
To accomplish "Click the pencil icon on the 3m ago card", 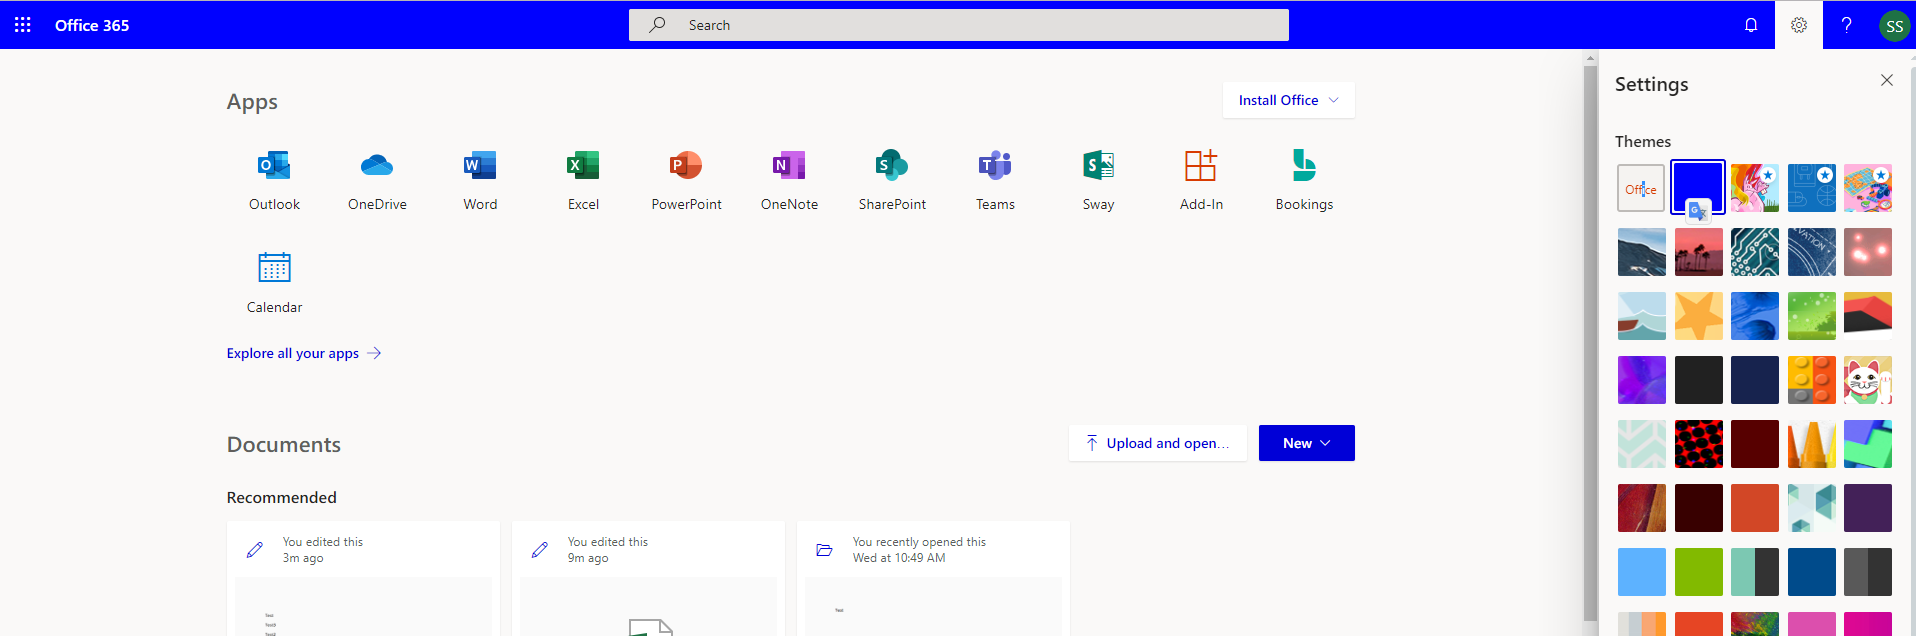I will [255, 550].
